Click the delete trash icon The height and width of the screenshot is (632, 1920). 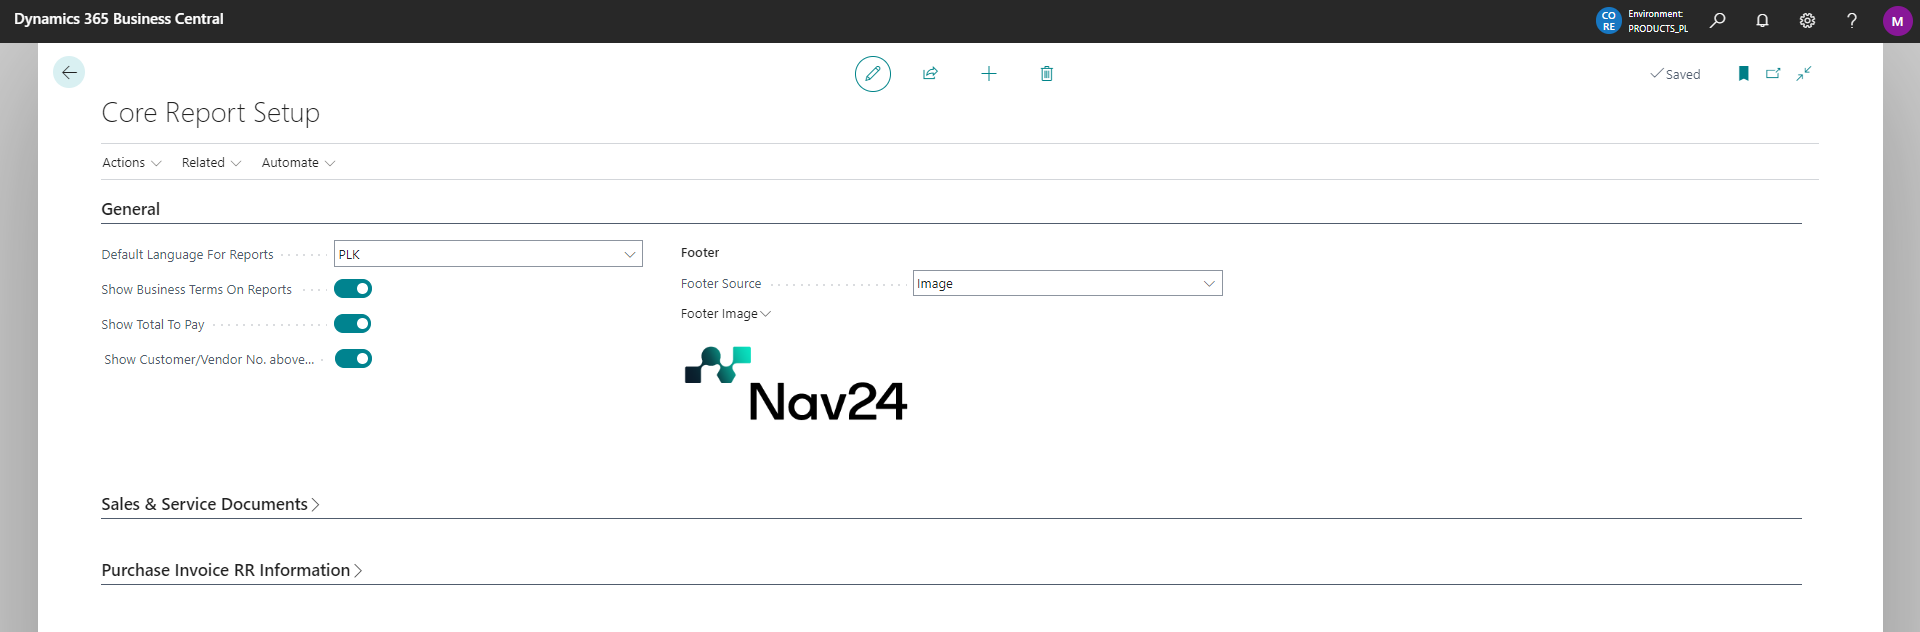1047,74
